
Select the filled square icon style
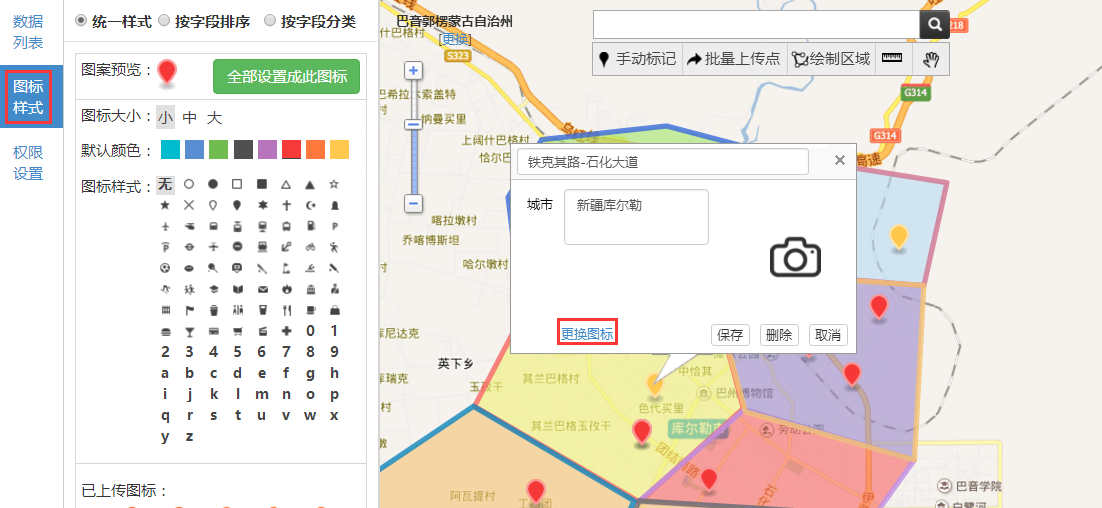click(261, 184)
